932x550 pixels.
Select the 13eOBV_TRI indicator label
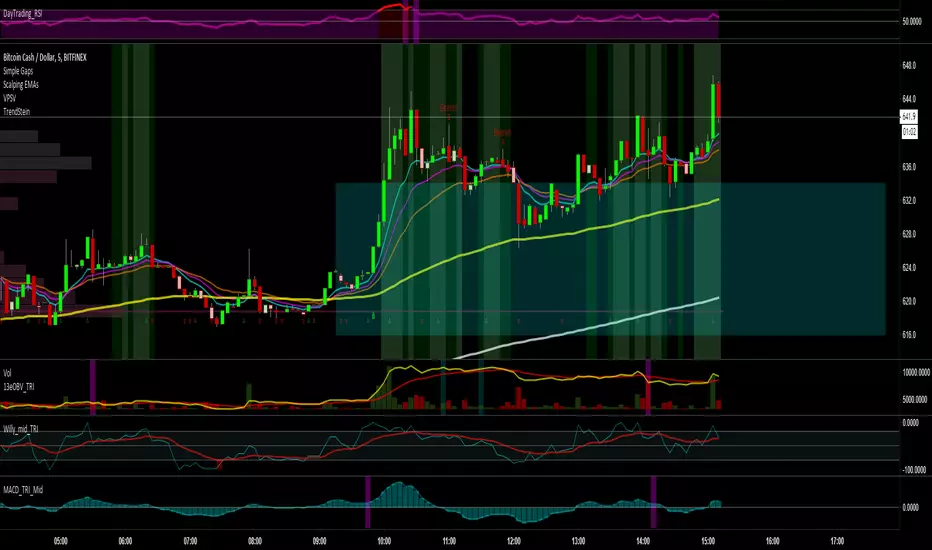(x=18, y=386)
